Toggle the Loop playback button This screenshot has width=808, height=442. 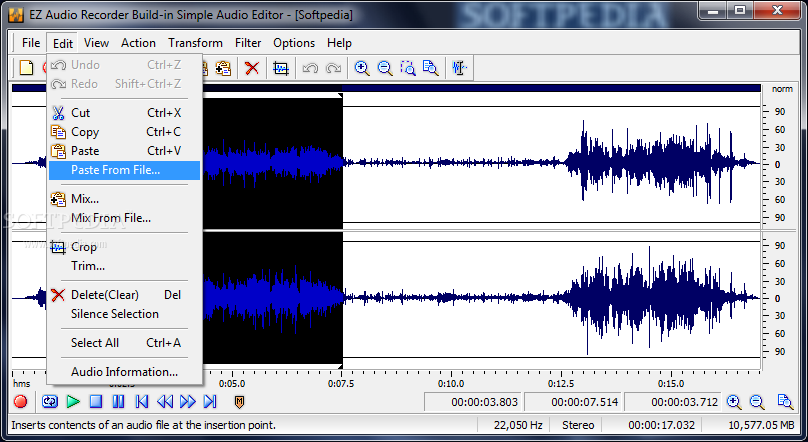click(50, 401)
